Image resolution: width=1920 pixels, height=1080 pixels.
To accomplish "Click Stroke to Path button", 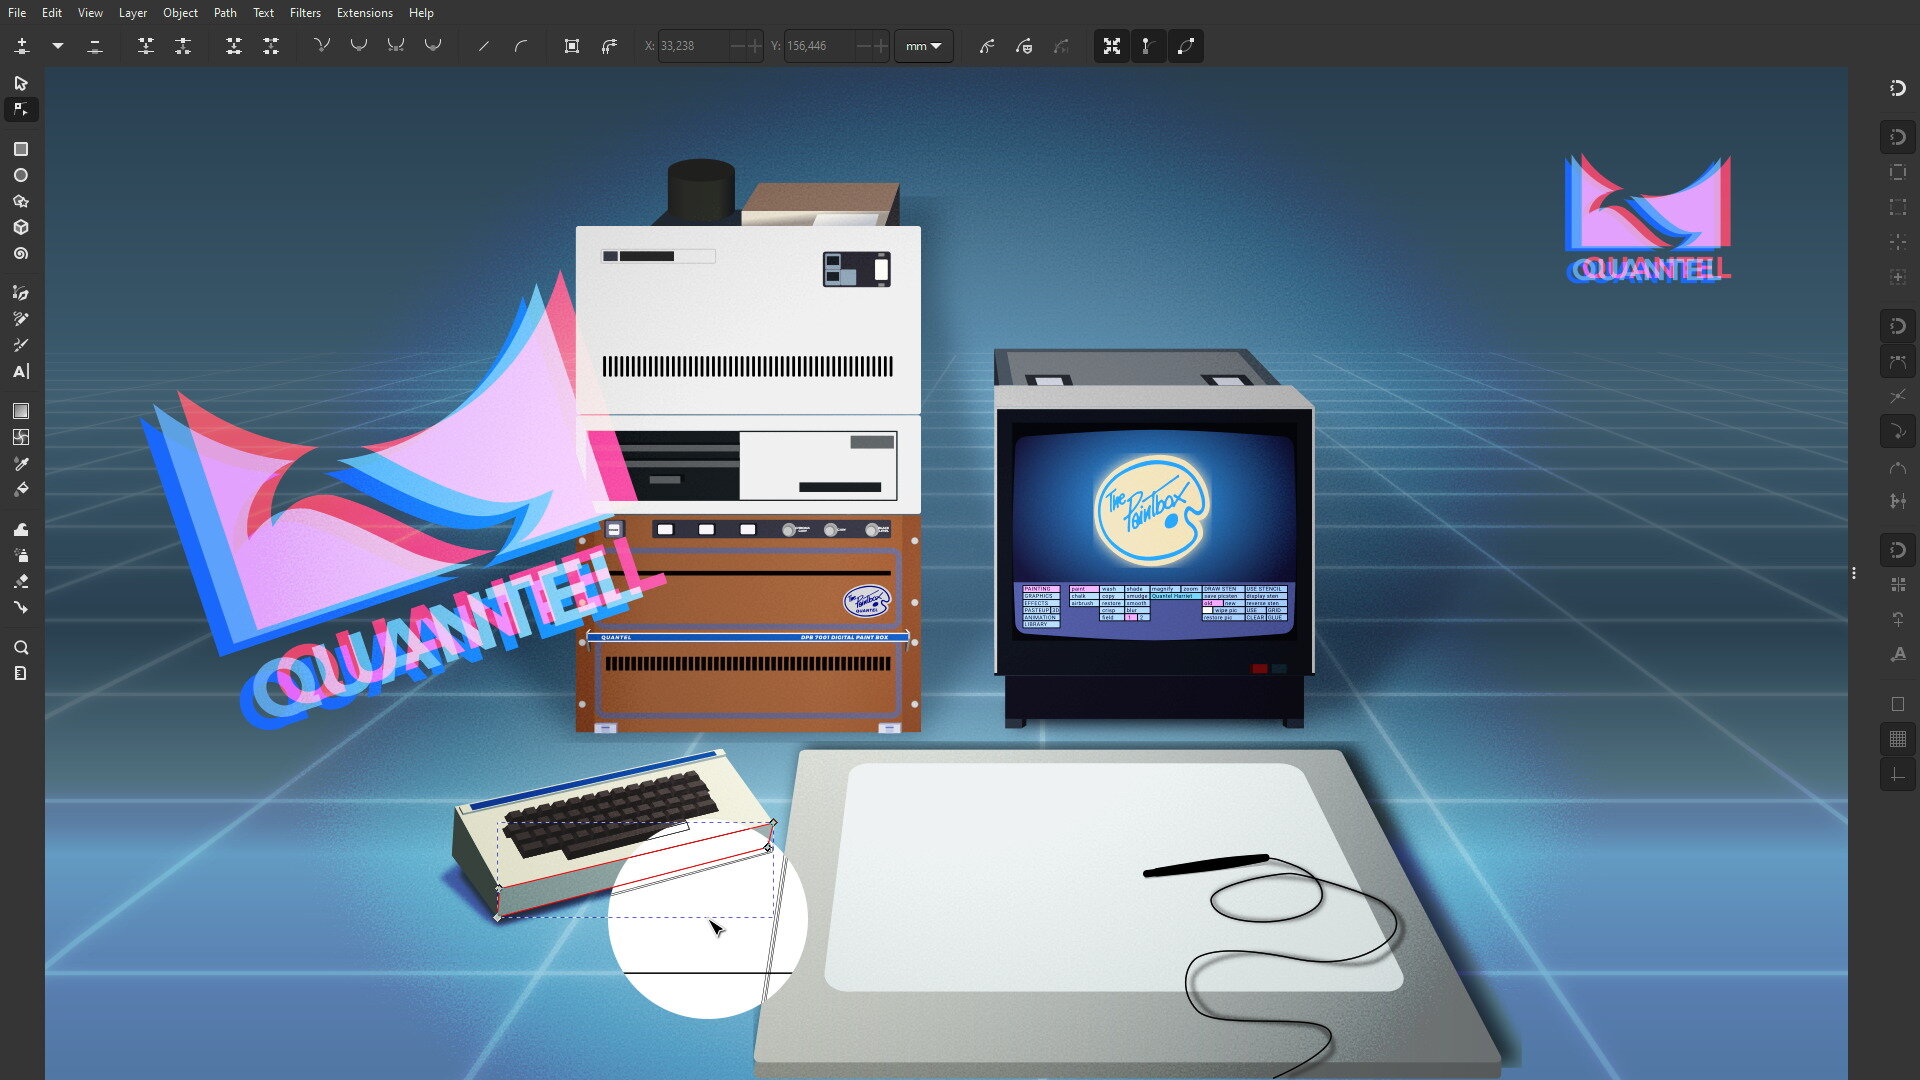I will (609, 46).
